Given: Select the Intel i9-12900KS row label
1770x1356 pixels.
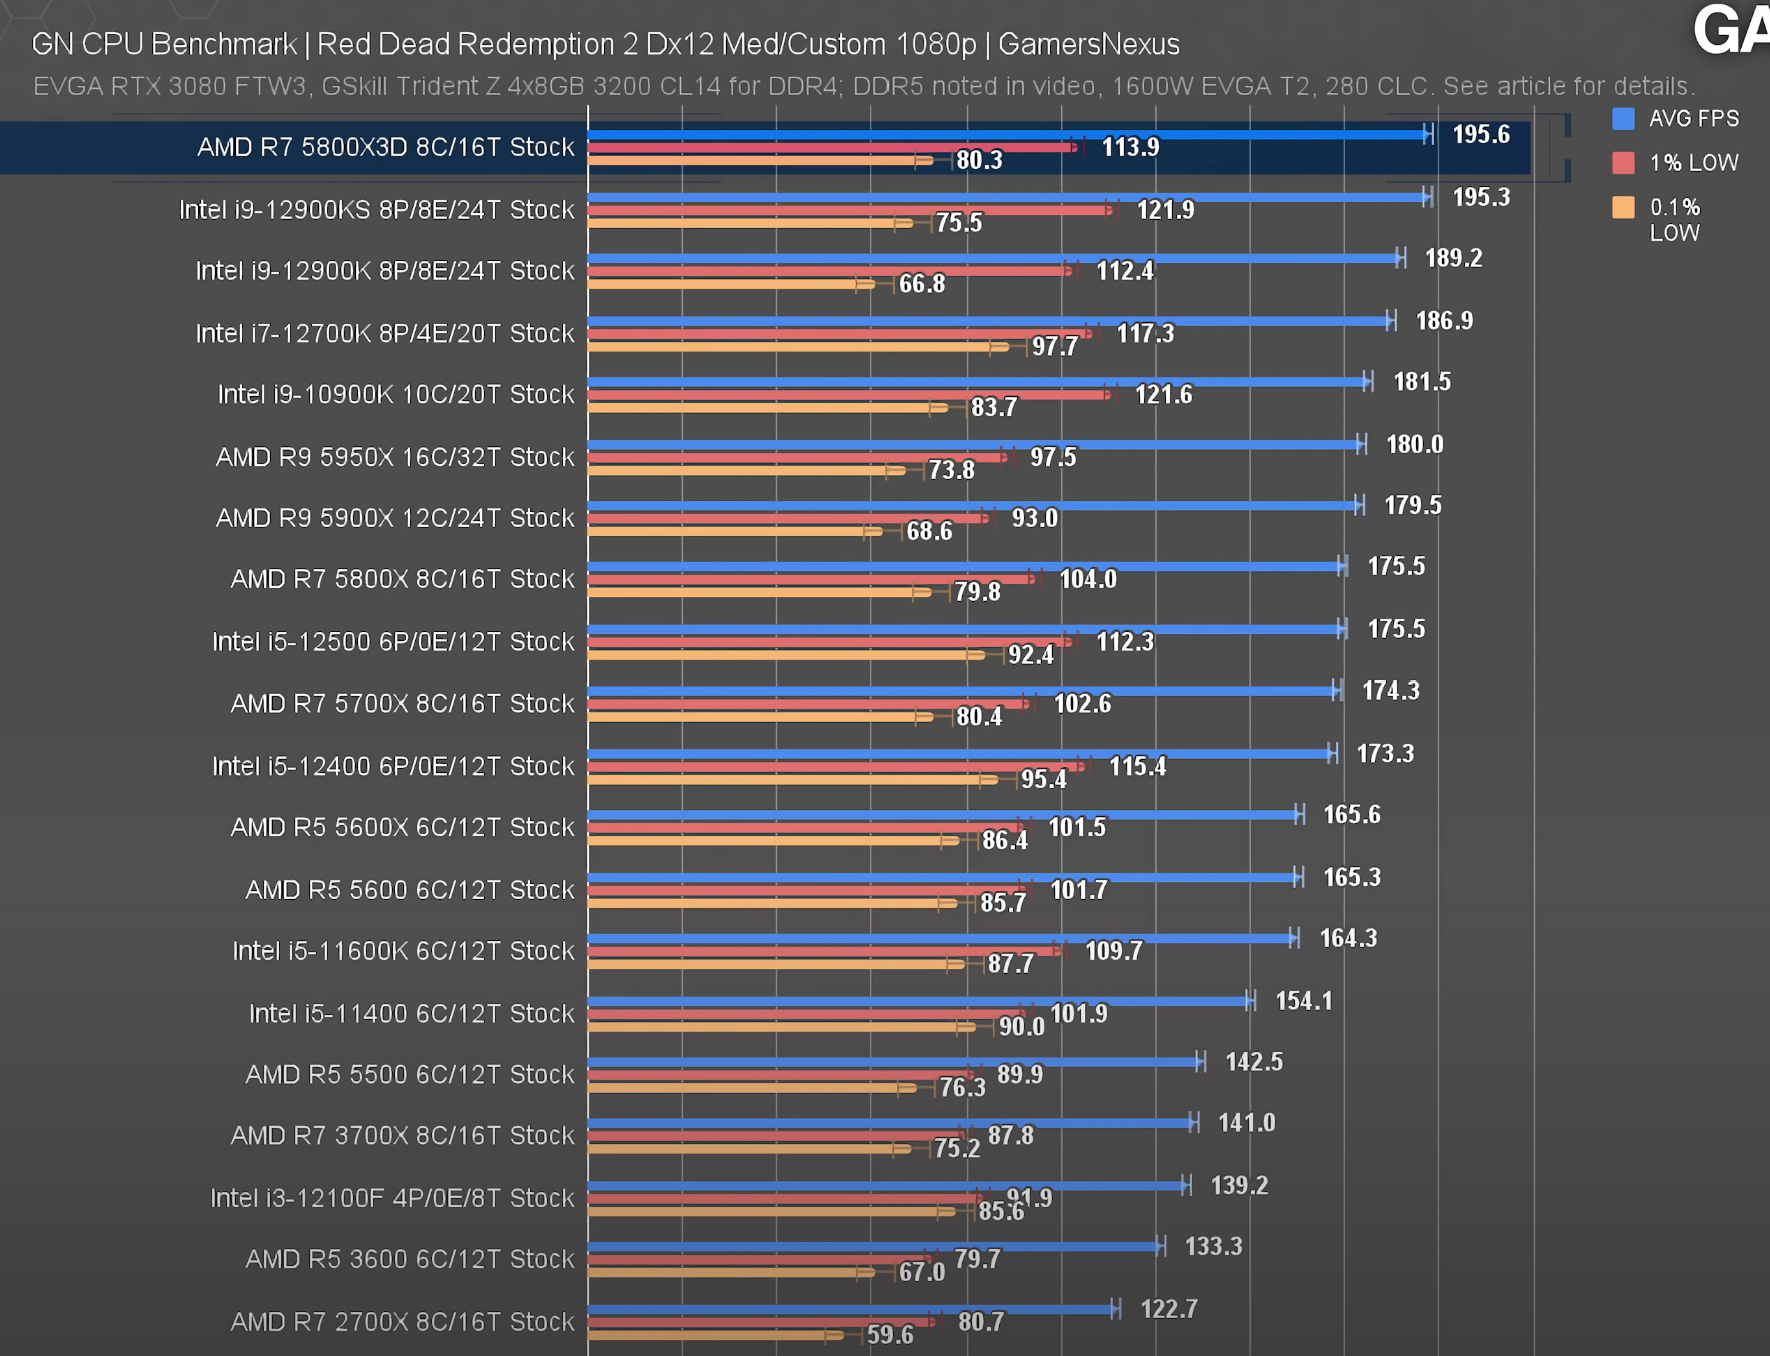Looking at the screenshot, I should point(377,210).
